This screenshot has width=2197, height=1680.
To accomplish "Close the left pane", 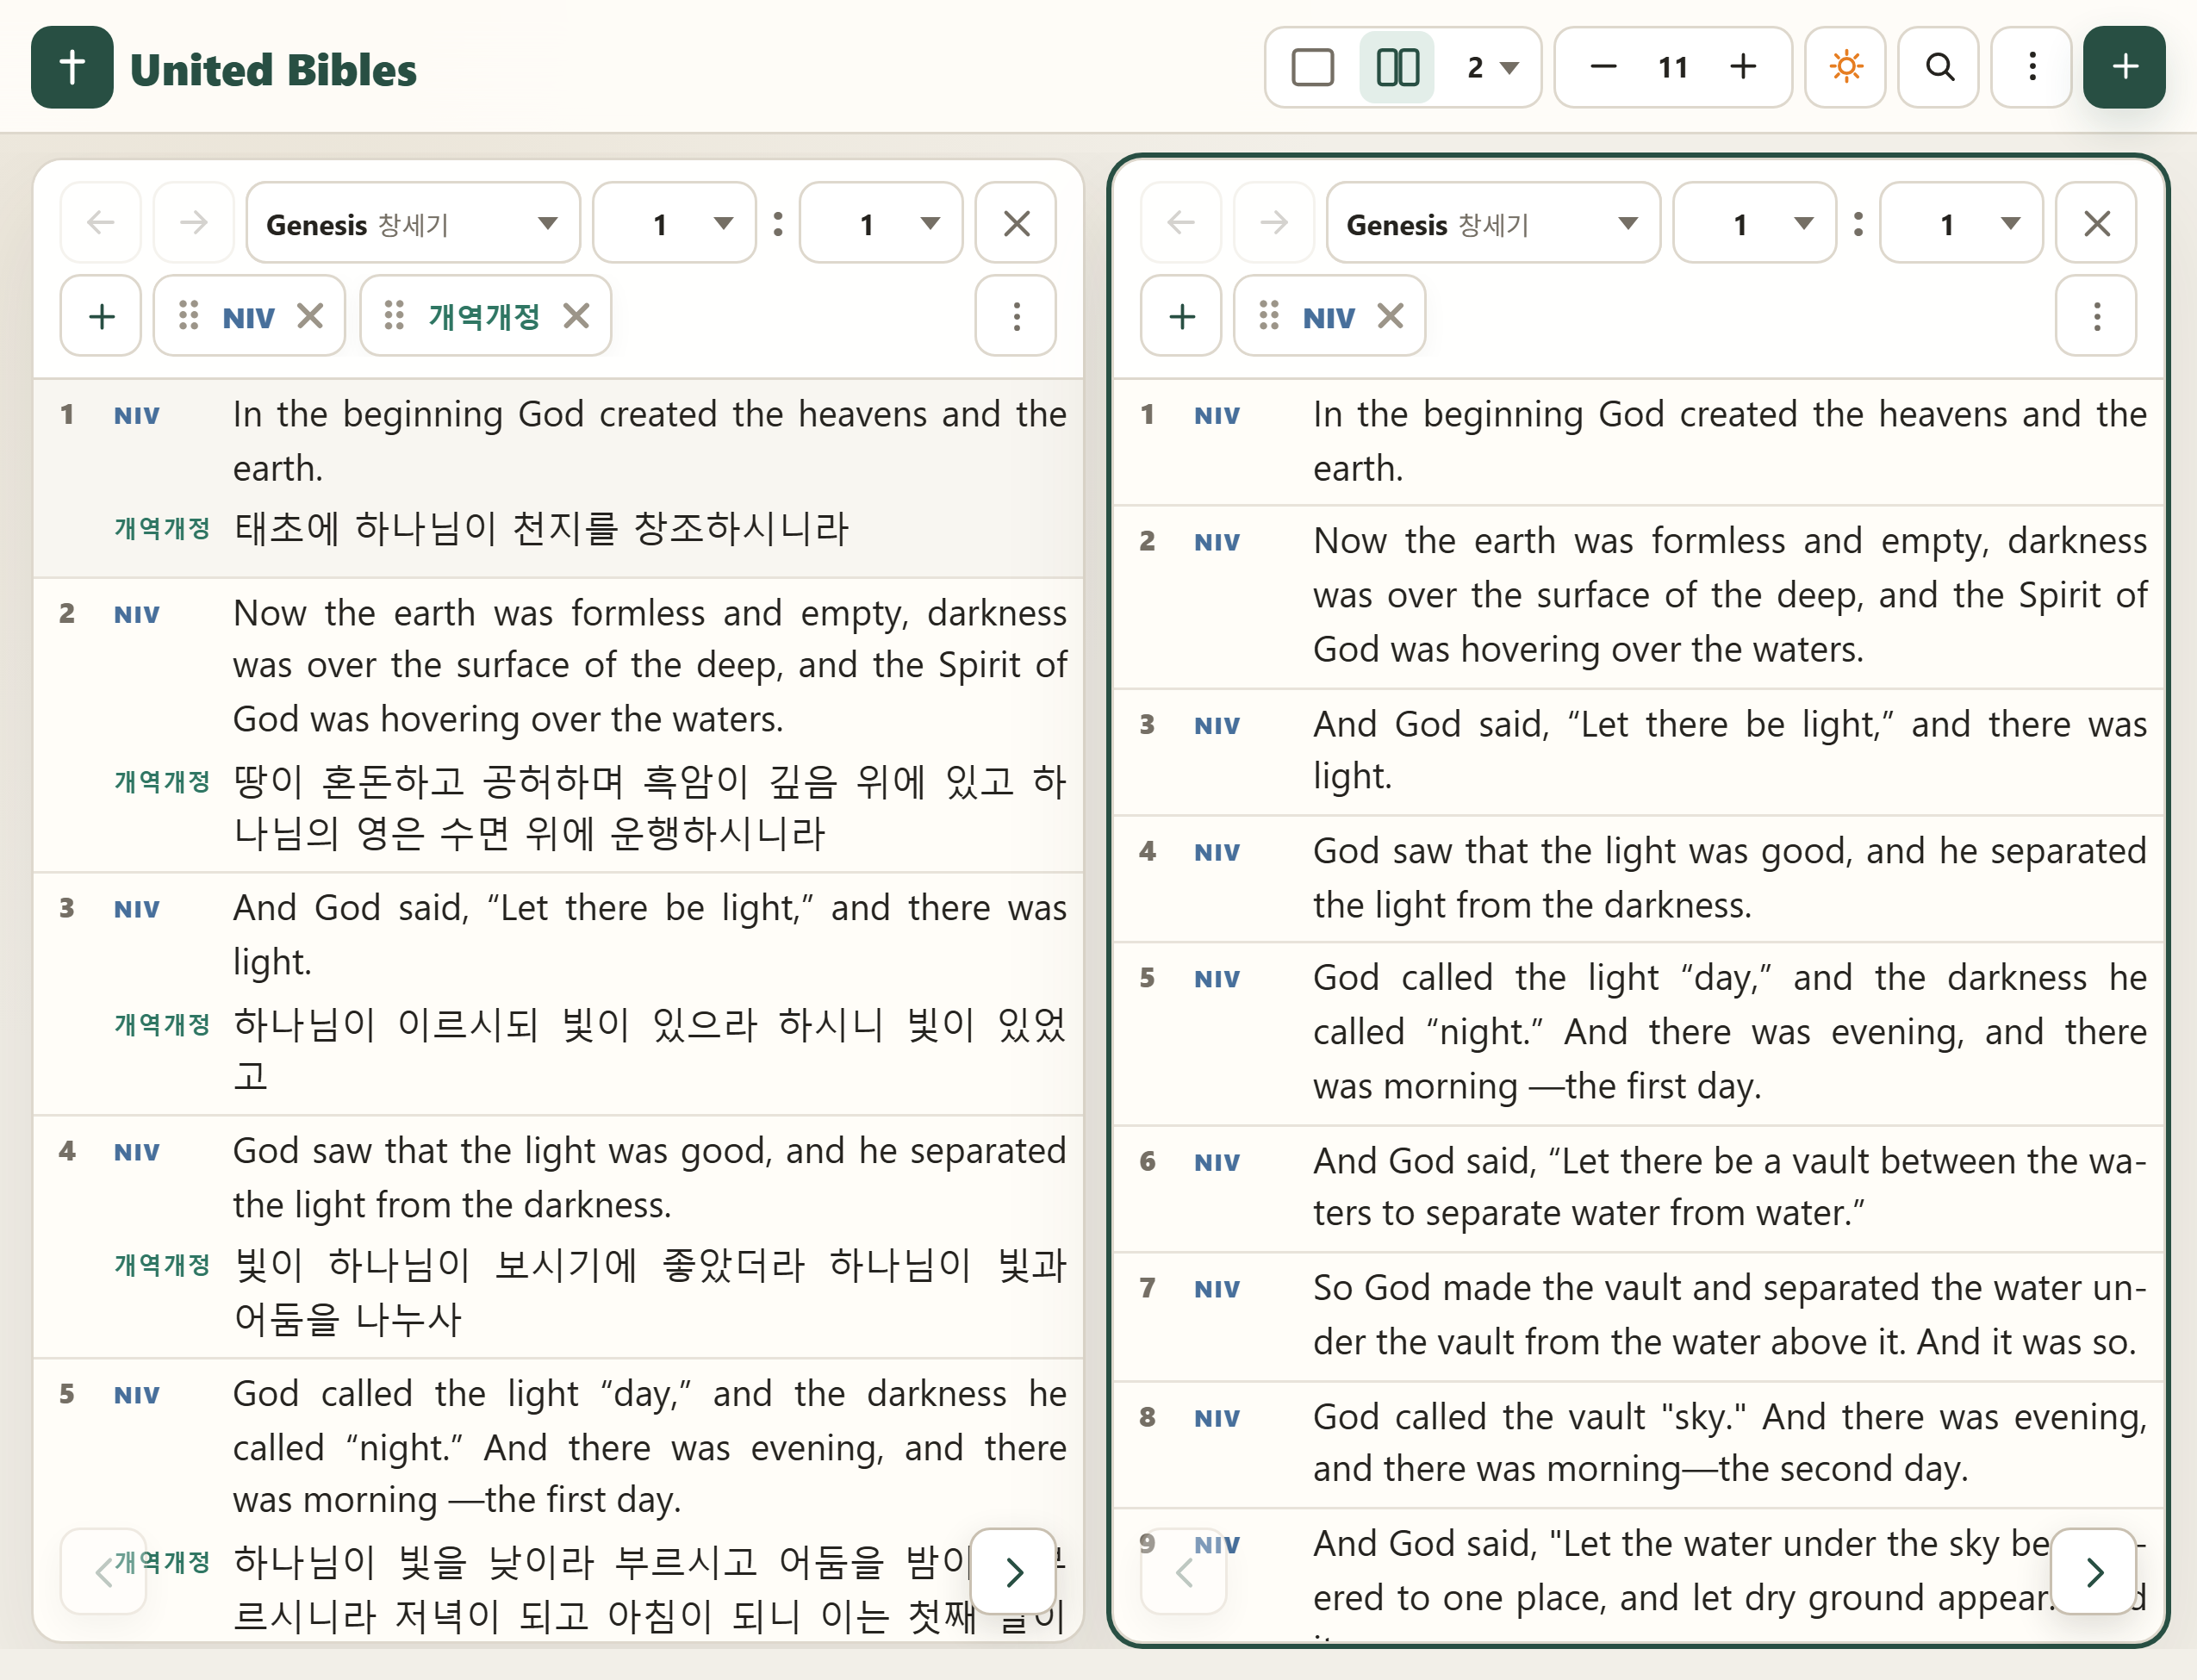I will pos(1016,222).
